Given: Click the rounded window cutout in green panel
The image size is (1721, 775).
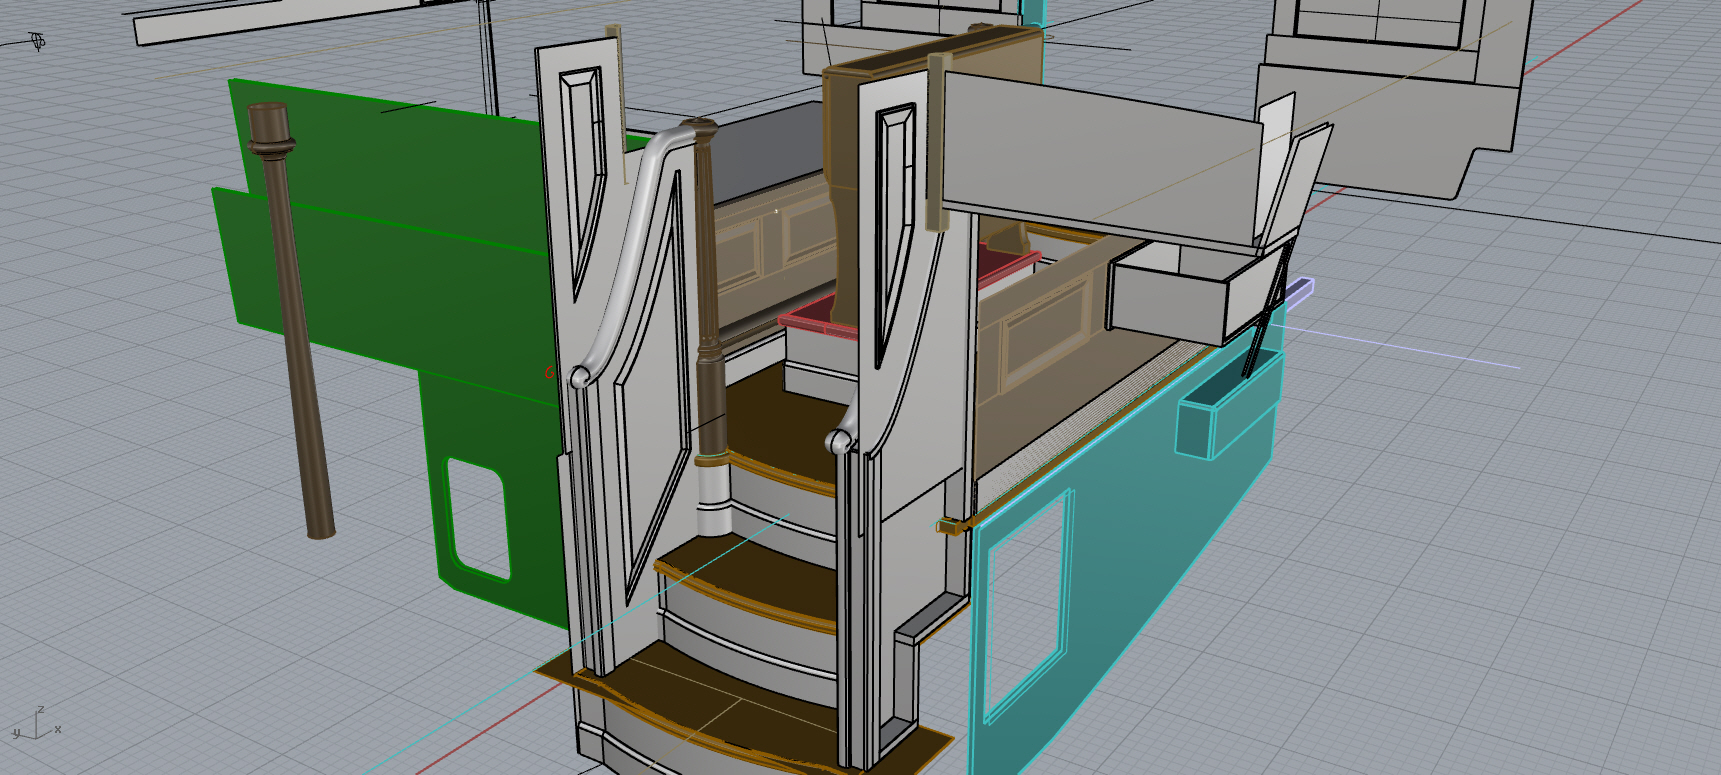Looking at the screenshot, I should tap(476, 518).
